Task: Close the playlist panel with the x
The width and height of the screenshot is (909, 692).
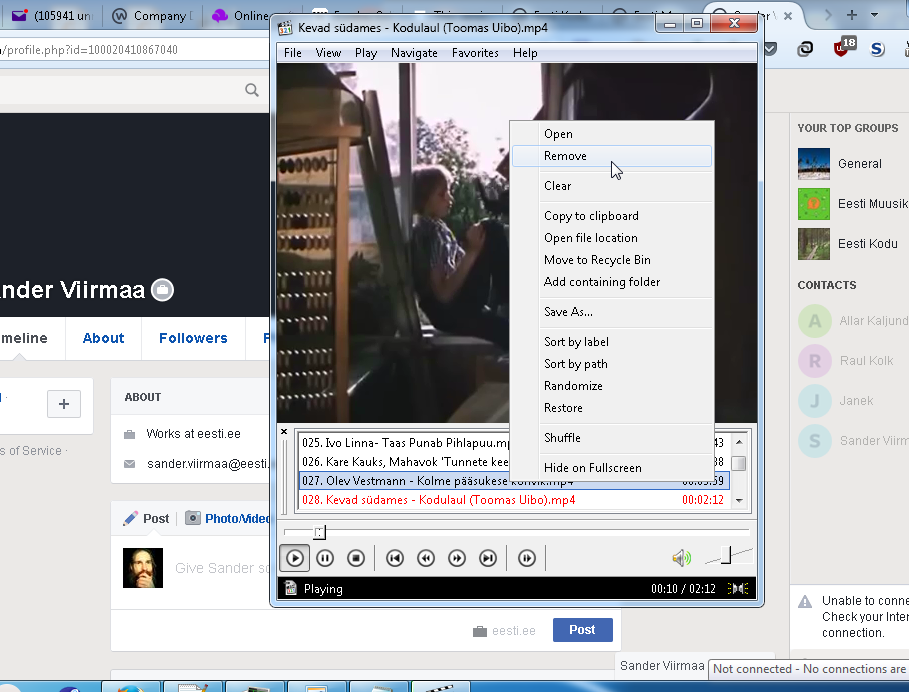Action: (284, 432)
